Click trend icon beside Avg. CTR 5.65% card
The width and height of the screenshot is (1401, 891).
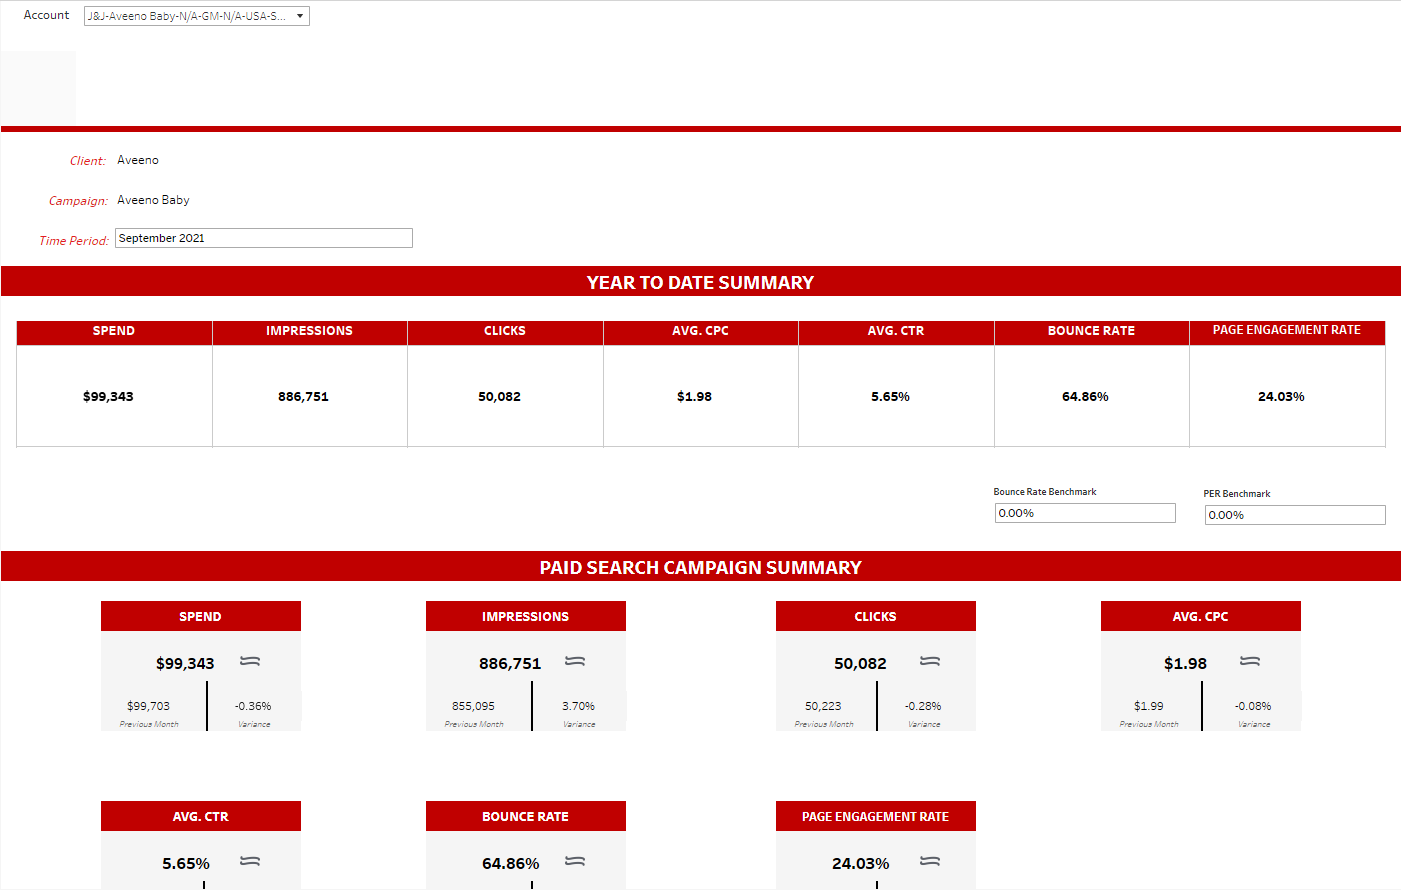pyautogui.click(x=250, y=862)
